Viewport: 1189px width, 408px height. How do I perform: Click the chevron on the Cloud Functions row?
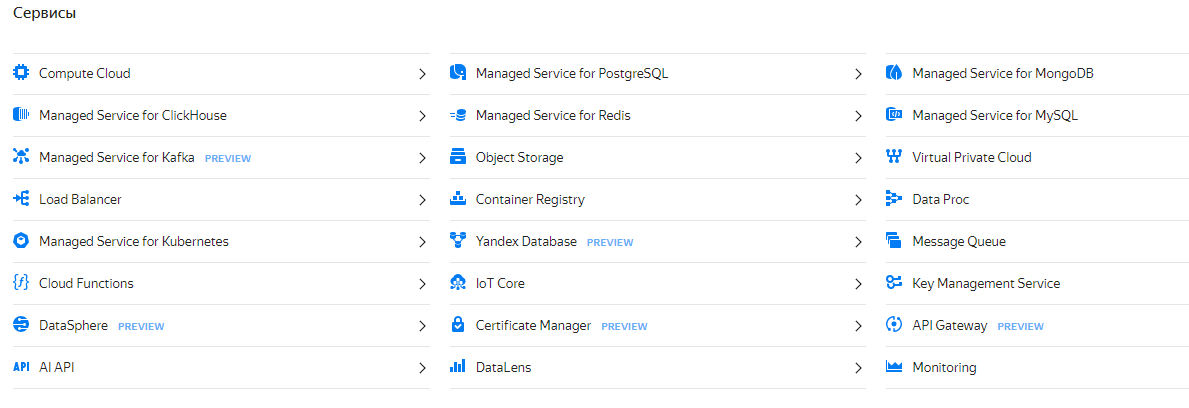coord(422,284)
